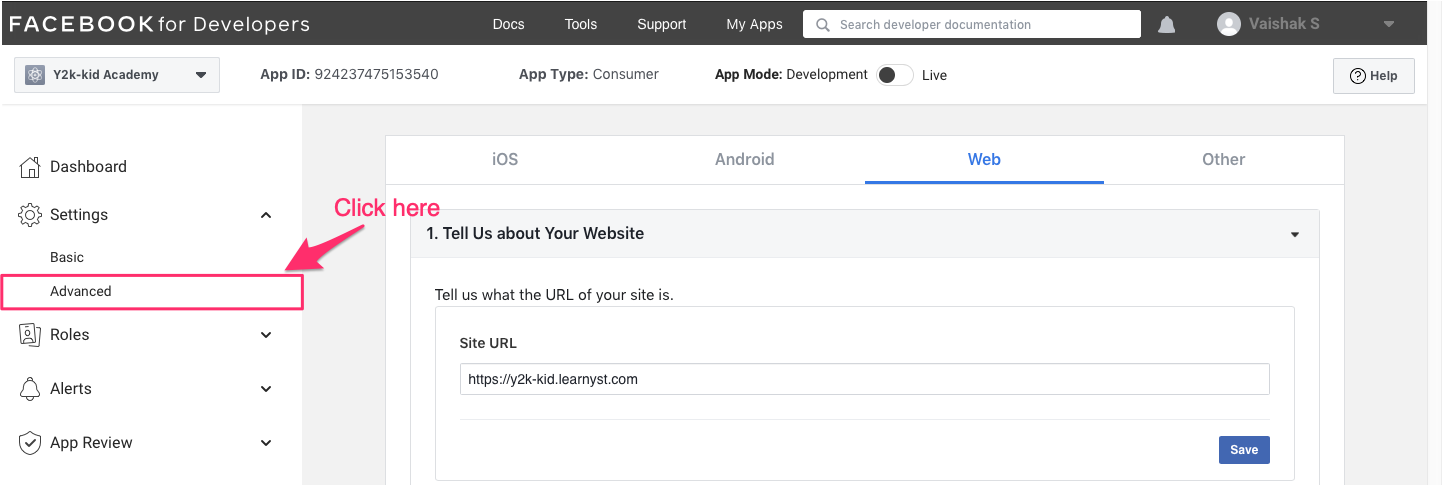
Task: Click the Roles label in the sidebar
Action: (70, 335)
